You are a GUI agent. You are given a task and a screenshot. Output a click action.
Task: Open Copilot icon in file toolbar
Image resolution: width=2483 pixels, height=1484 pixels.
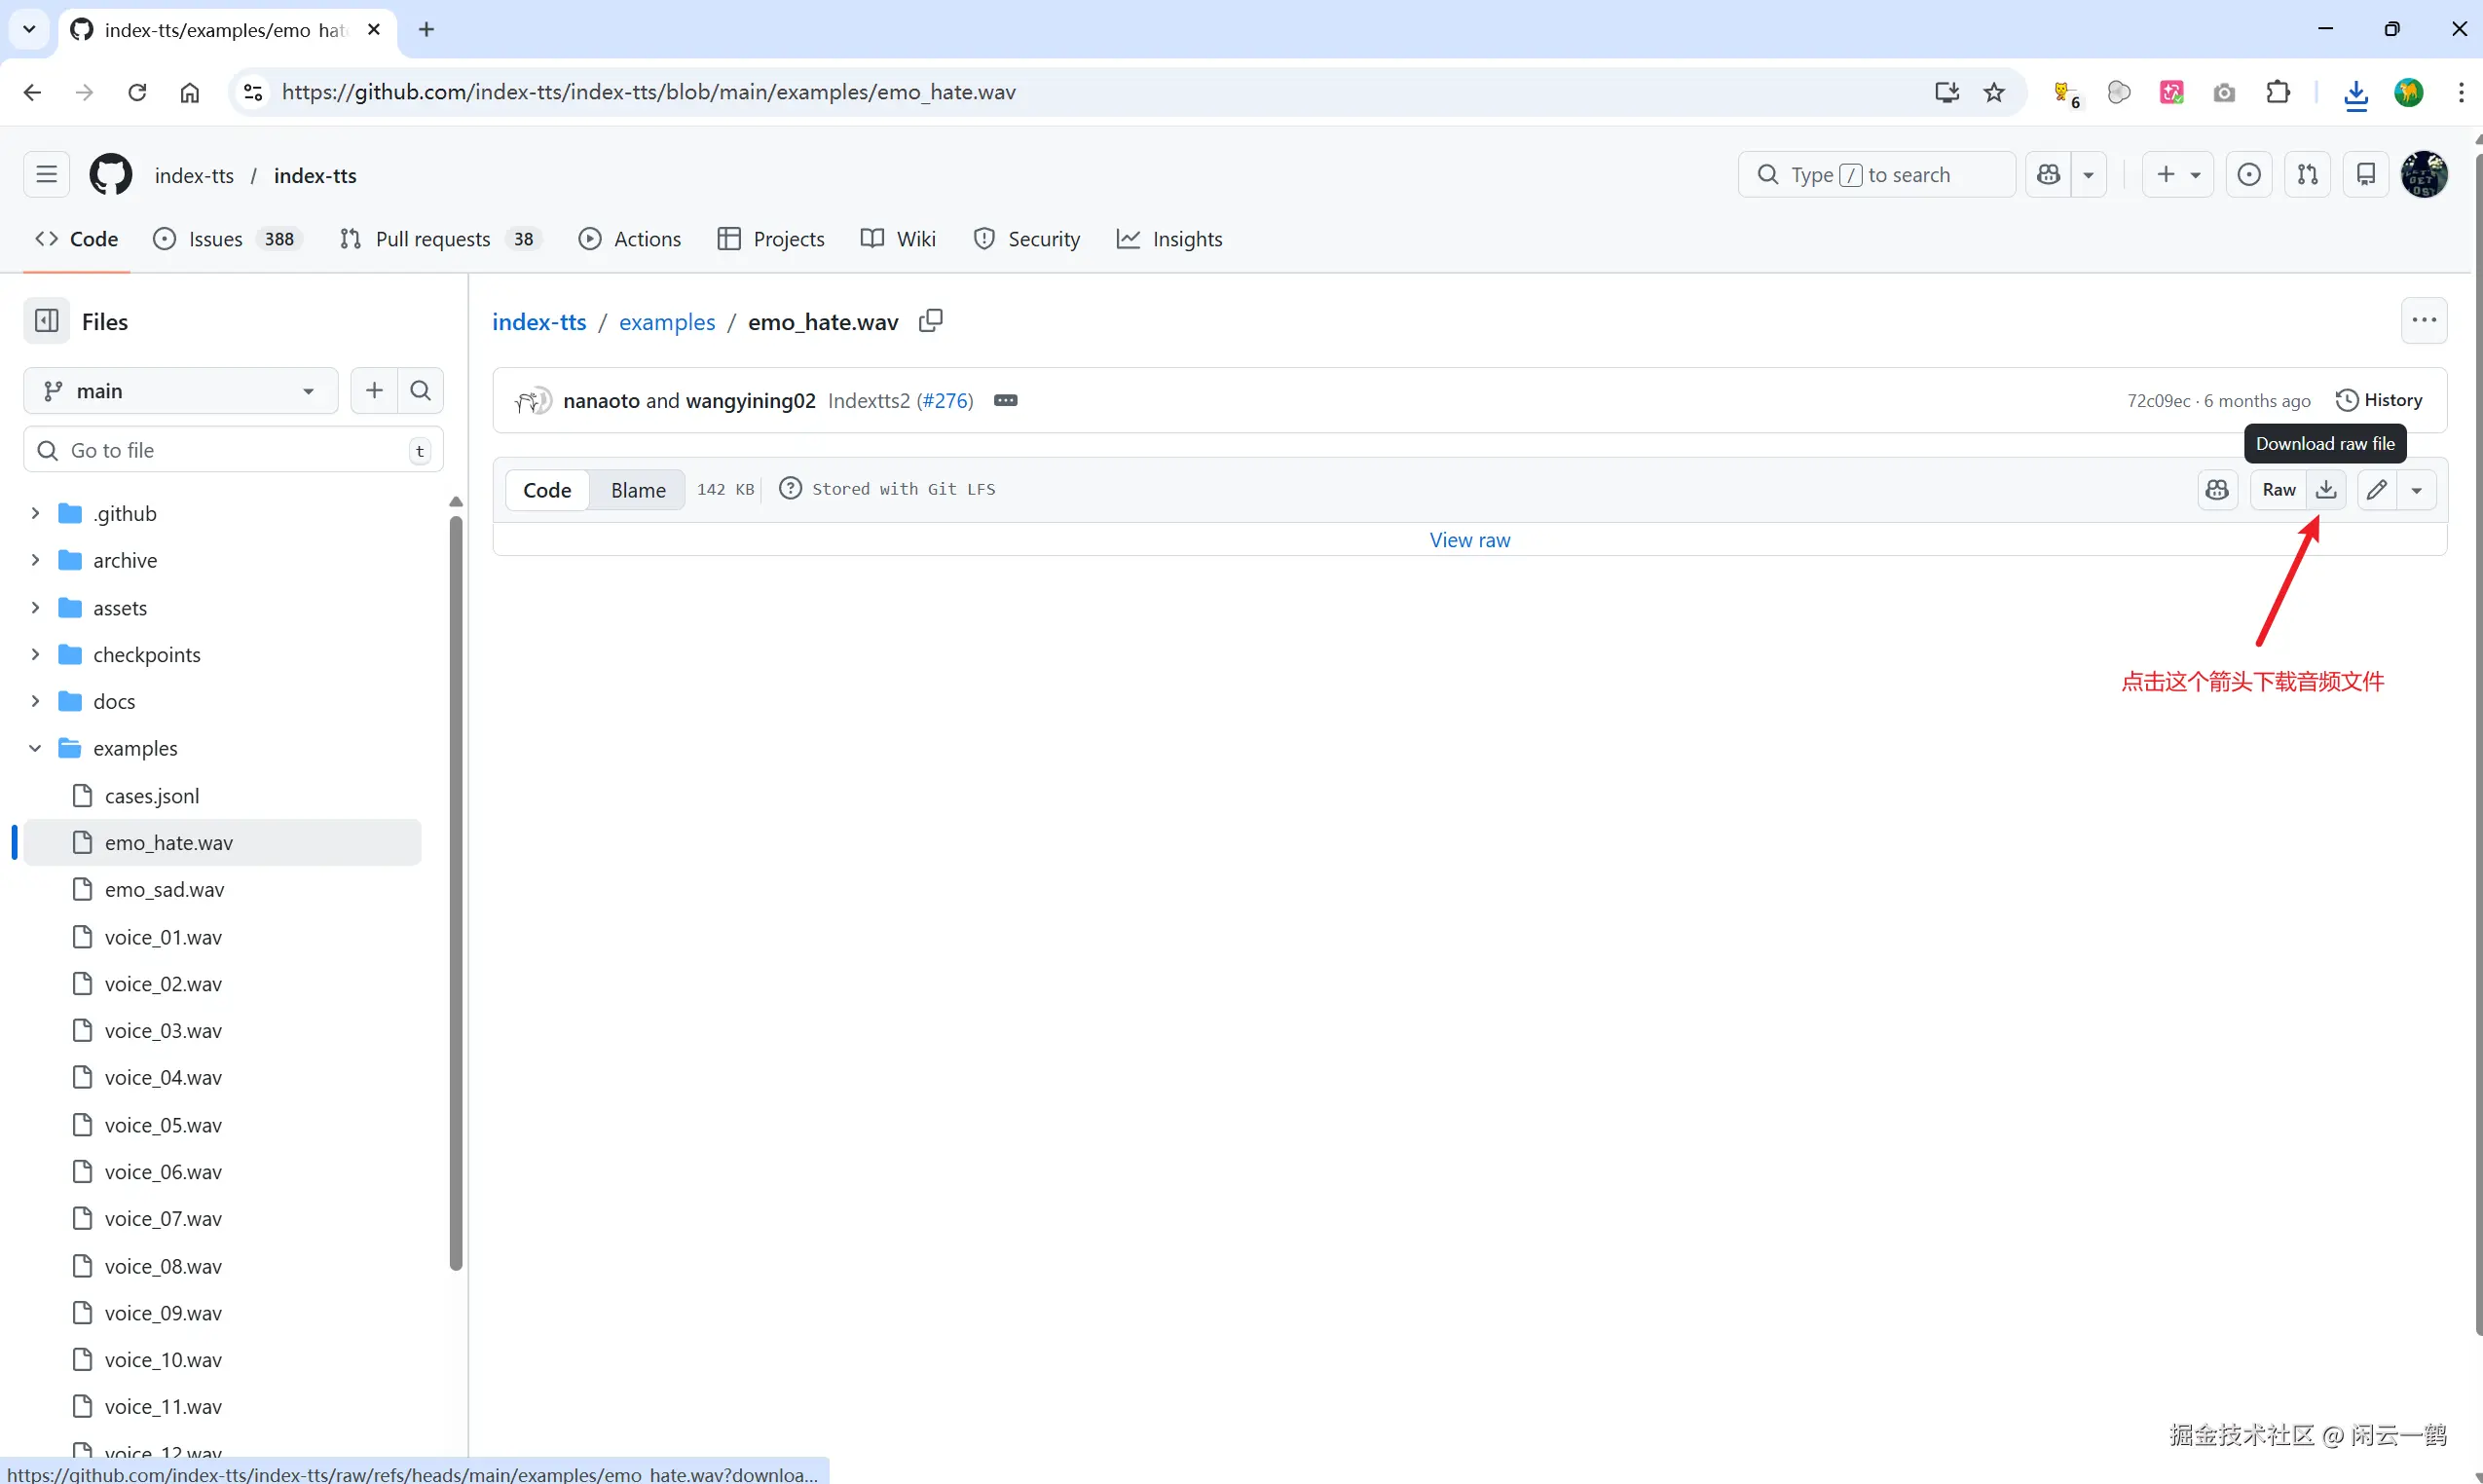[2217, 490]
